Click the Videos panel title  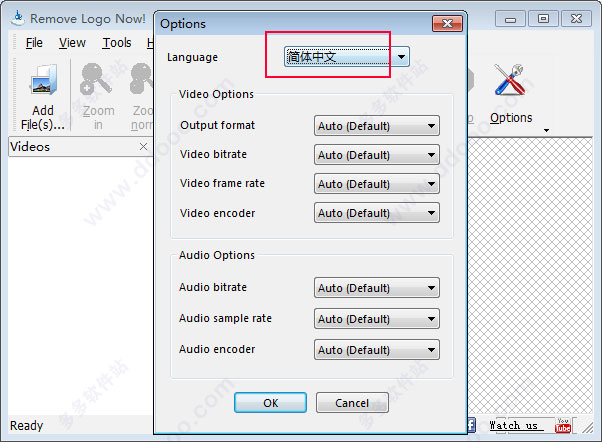pyautogui.click(x=30, y=147)
